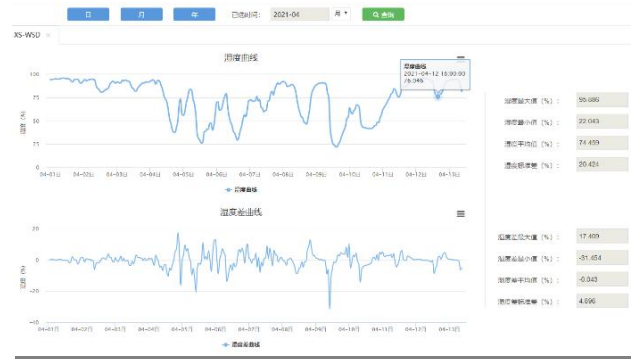Click the highlighted data point on humidity curve

click(438, 97)
